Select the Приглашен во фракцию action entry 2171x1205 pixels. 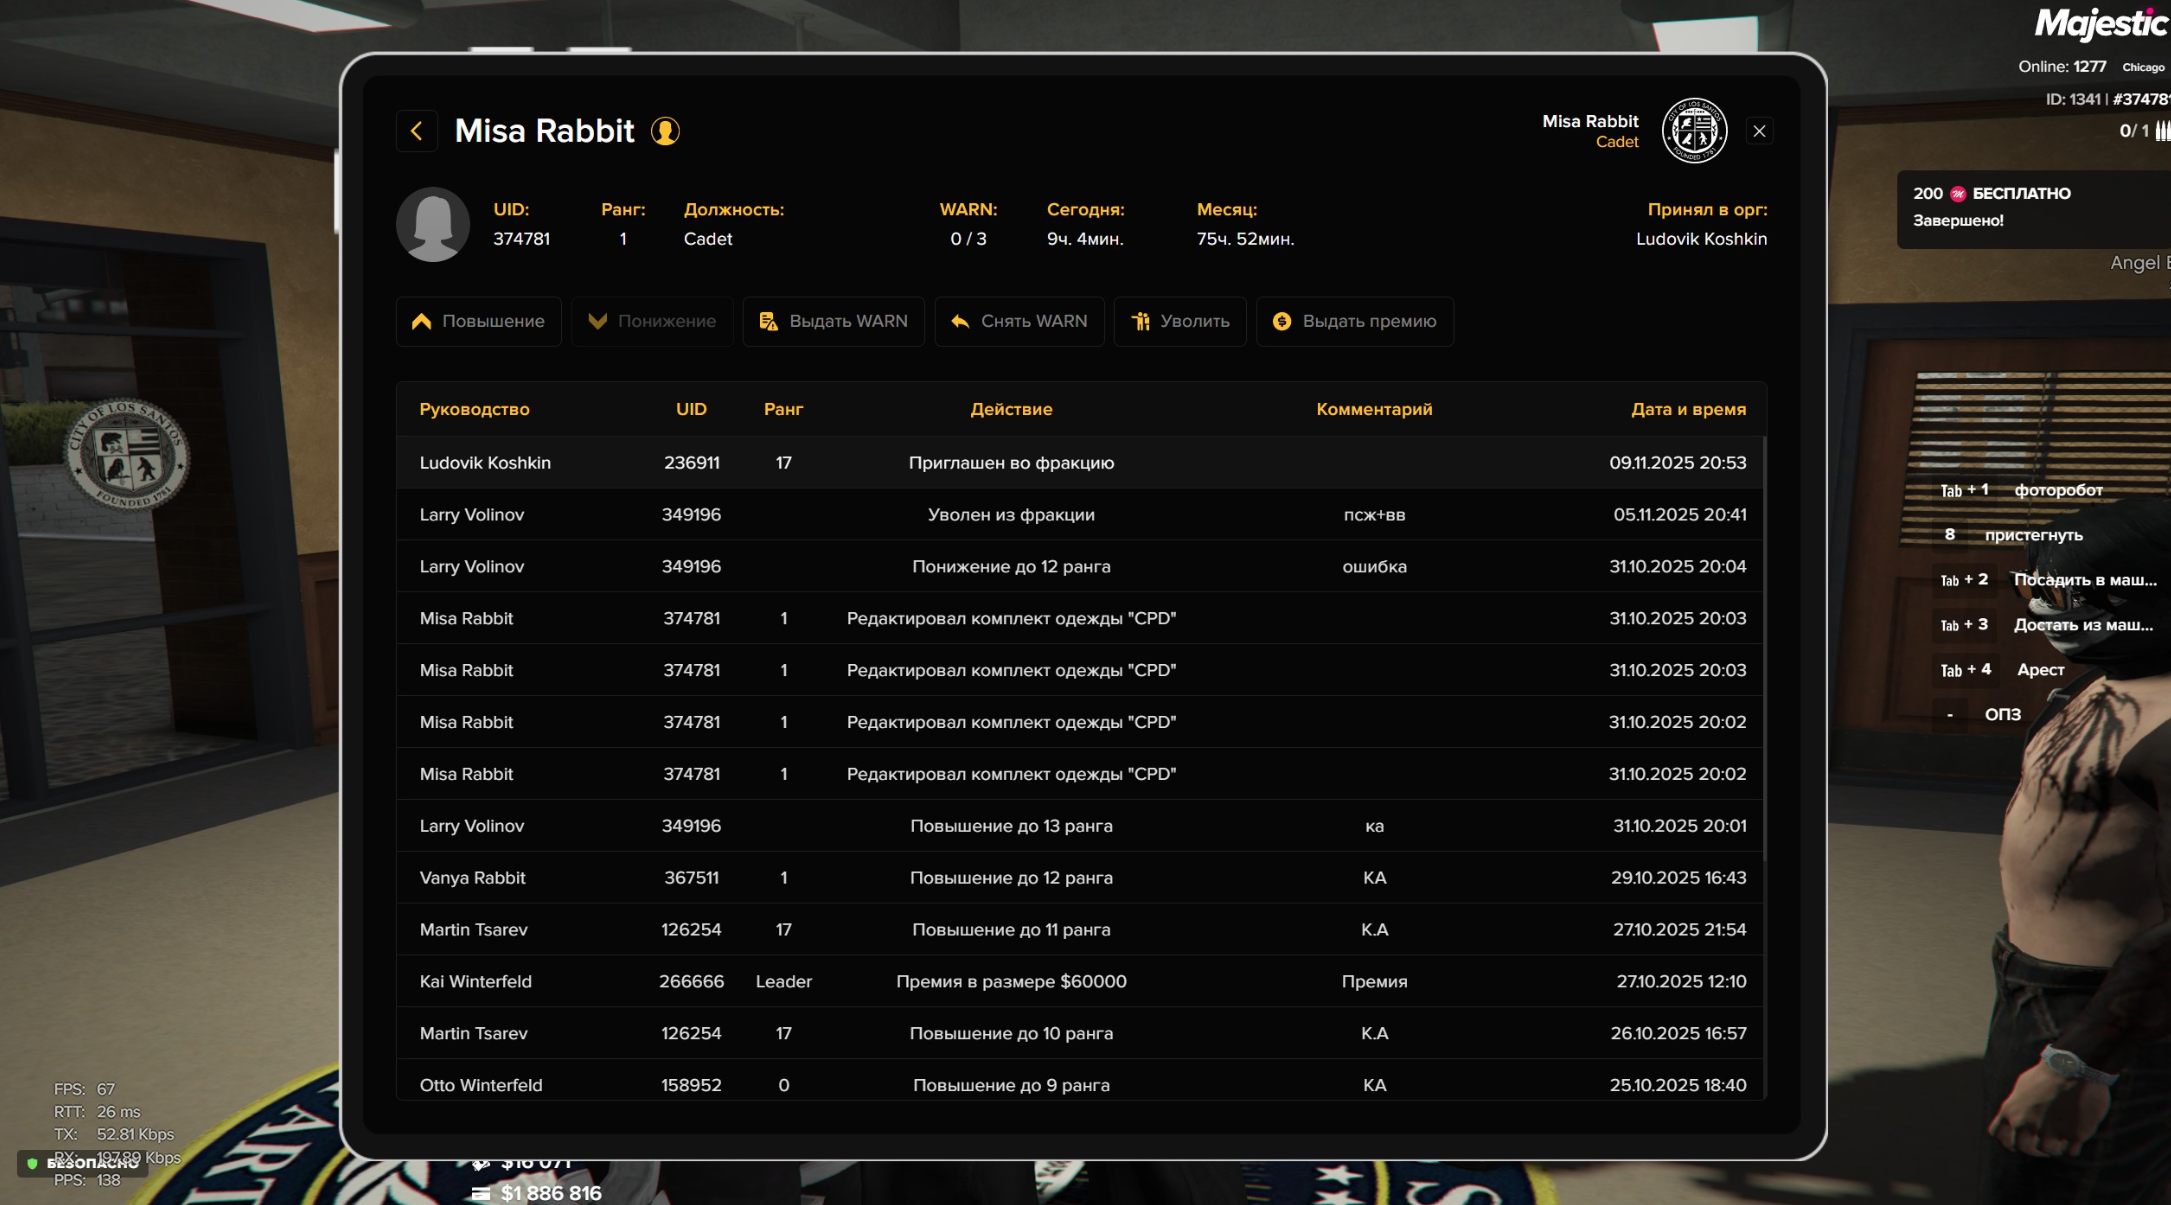[1011, 463]
